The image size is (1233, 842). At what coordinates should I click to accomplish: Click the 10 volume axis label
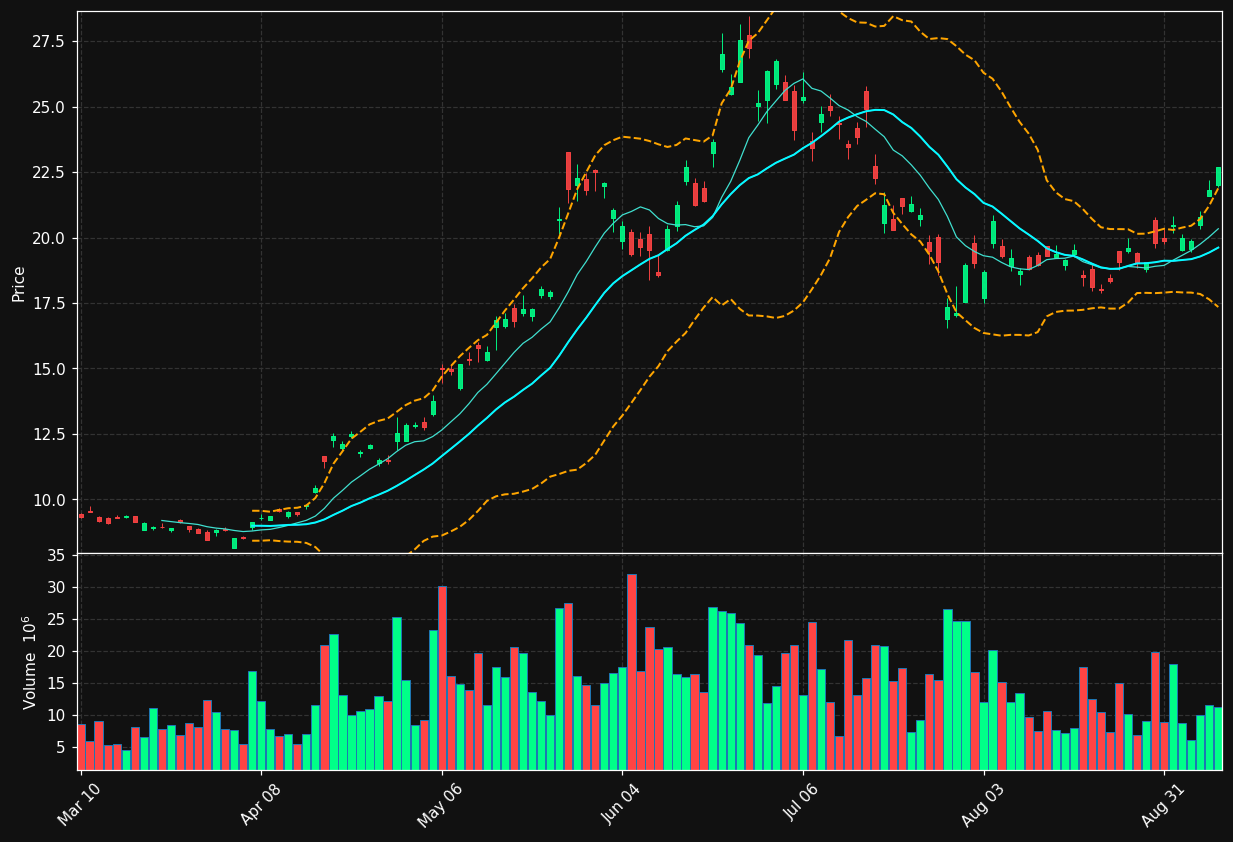coord(57,715)
